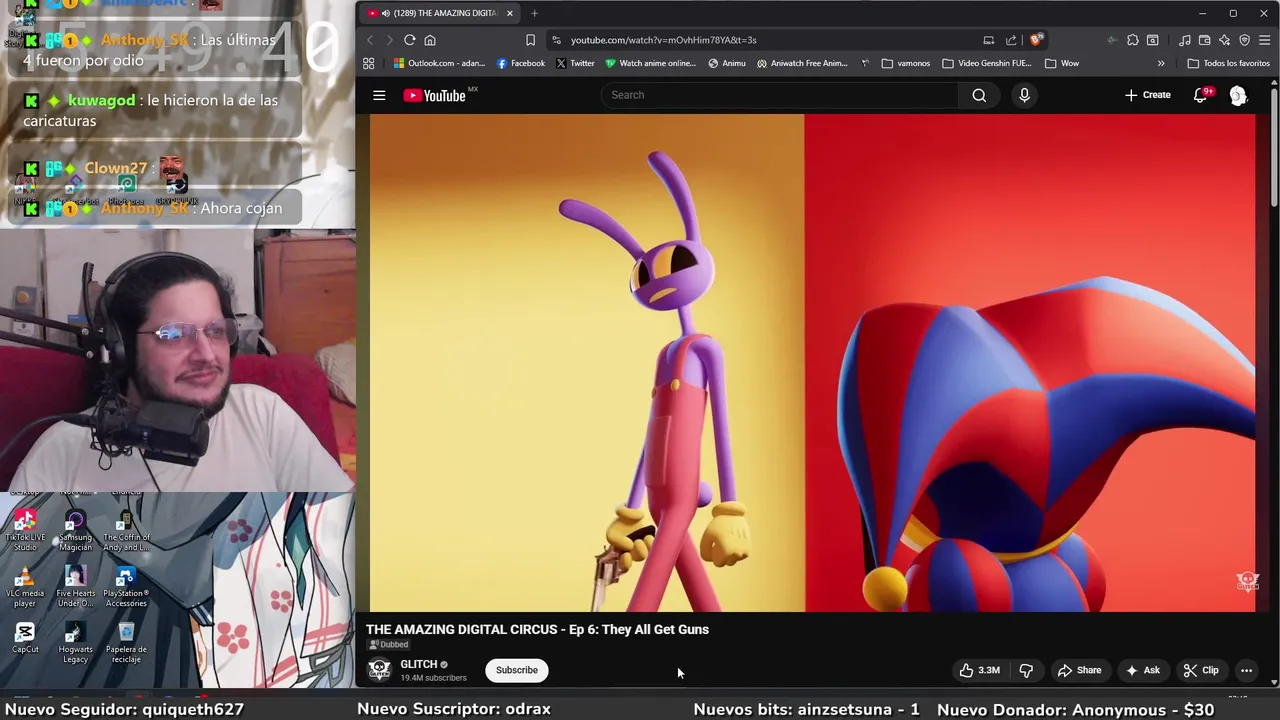The image size is (1280, 720).
Task: Open CapCut desktop icon
Action: 25,638
